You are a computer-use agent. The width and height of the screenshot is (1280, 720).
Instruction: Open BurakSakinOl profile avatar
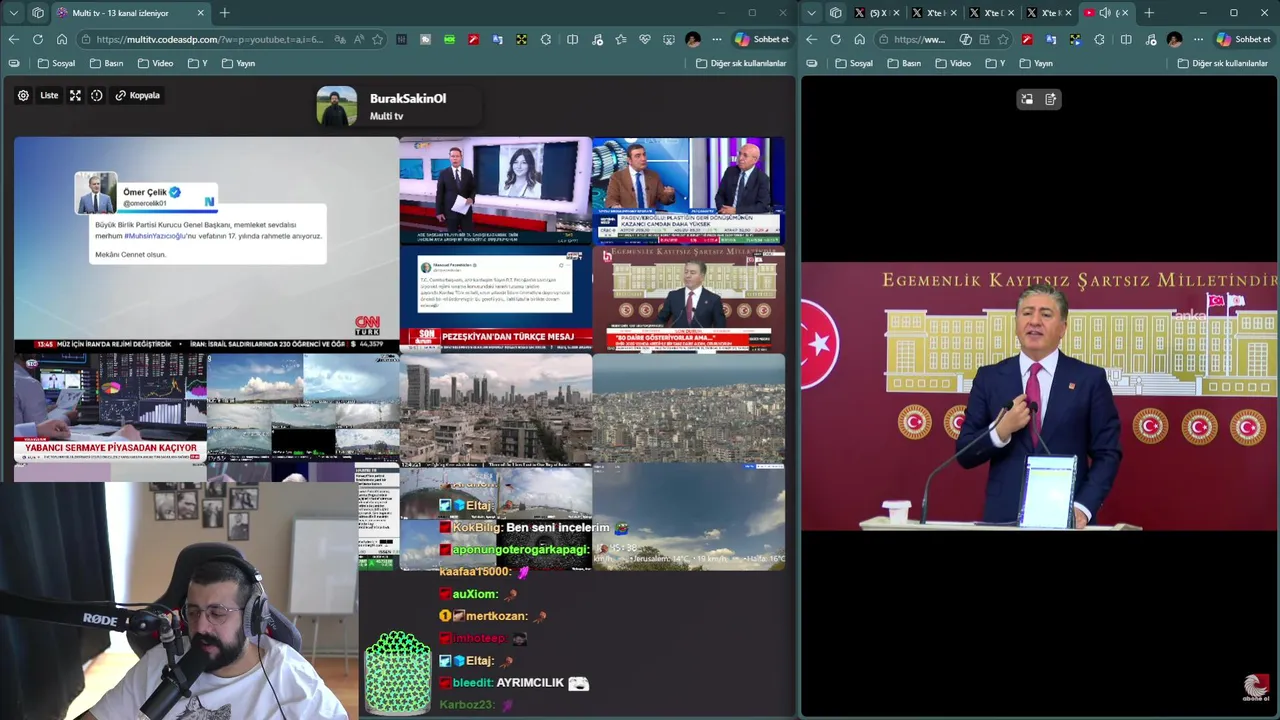coord(337,106)
